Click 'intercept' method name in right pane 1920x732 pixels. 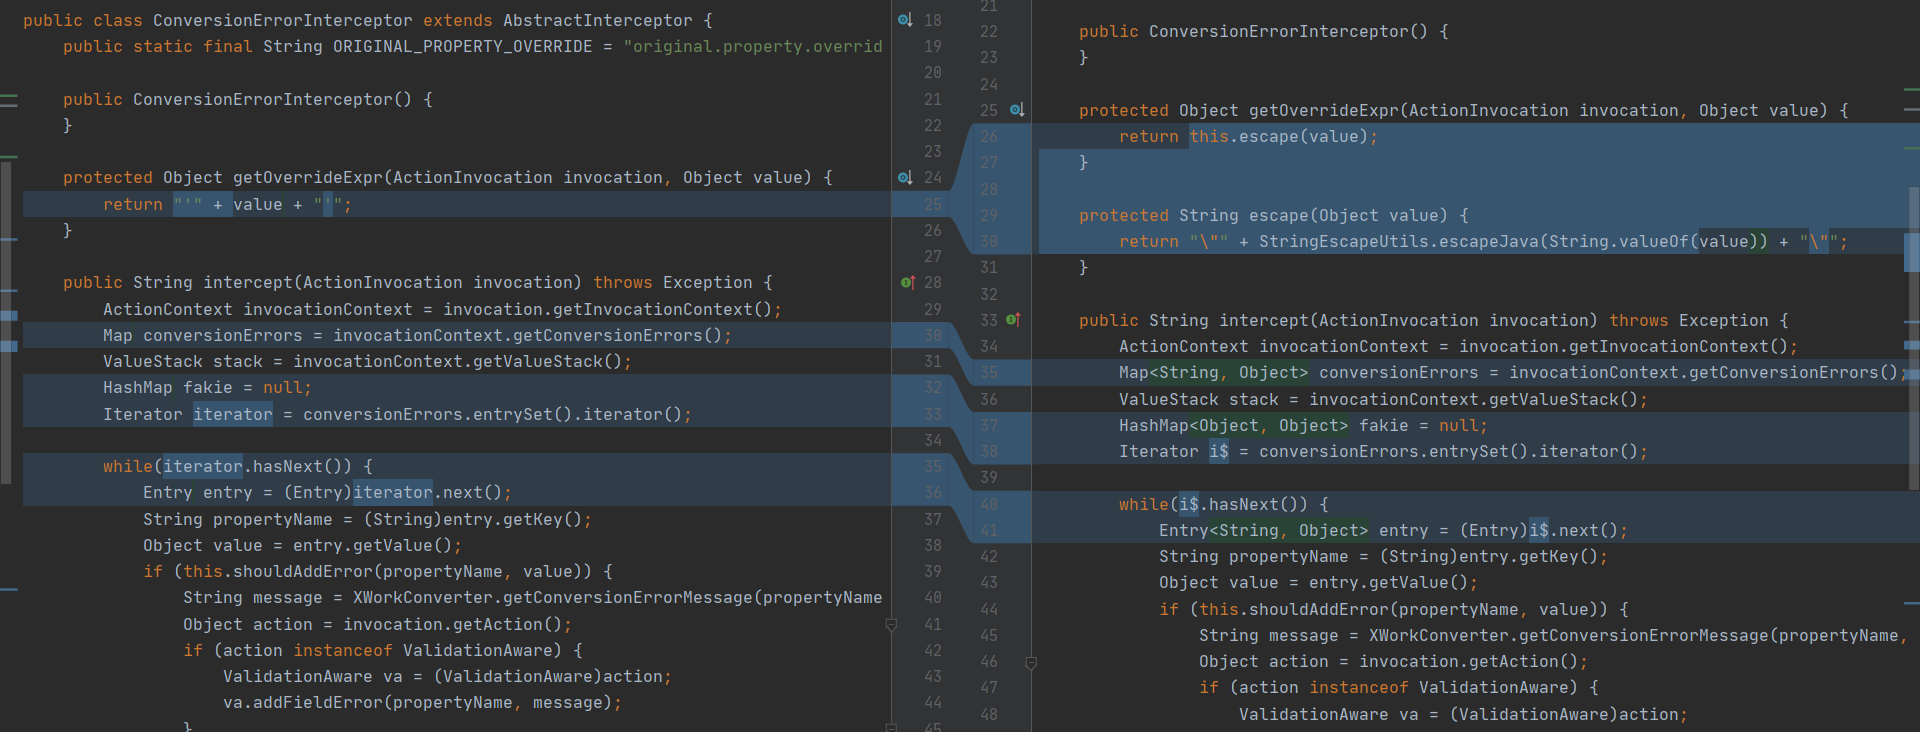coord(1263,321)
